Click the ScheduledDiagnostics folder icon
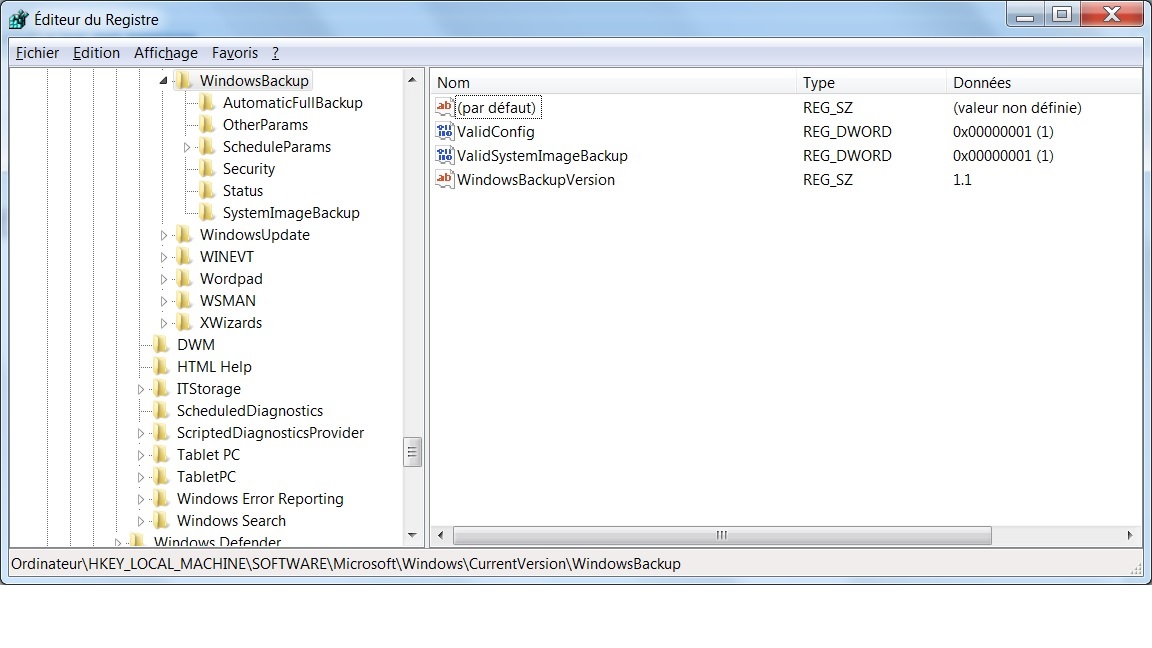 (x=161, y=411)
